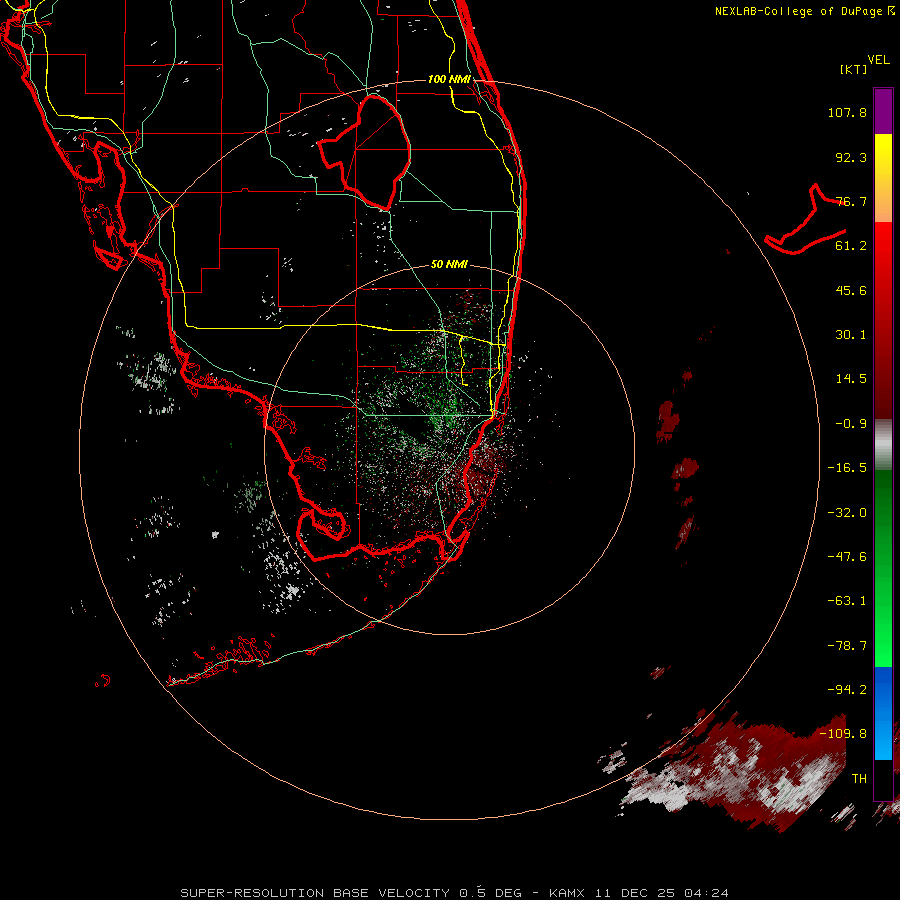Click the 50 NMI range ring label
Image resolution: width=900 pixels, height=900 pixels.
tap(449, 264)
